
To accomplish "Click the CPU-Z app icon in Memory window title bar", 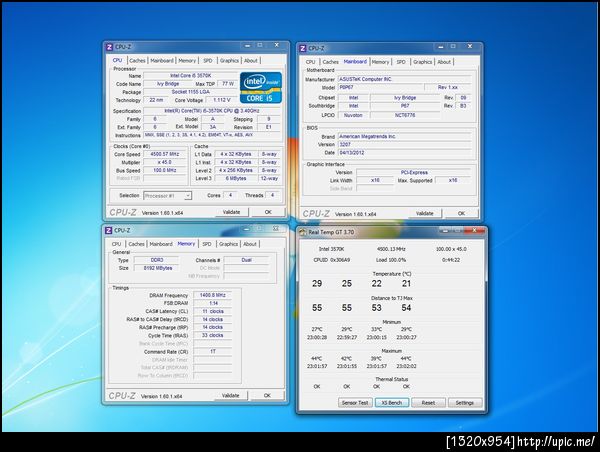I will (108, 230).
